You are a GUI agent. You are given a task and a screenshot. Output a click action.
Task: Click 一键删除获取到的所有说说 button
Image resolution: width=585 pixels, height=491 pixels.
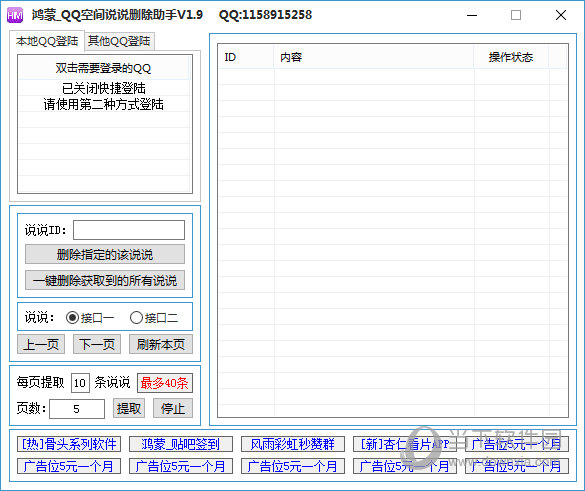[105, 280]
